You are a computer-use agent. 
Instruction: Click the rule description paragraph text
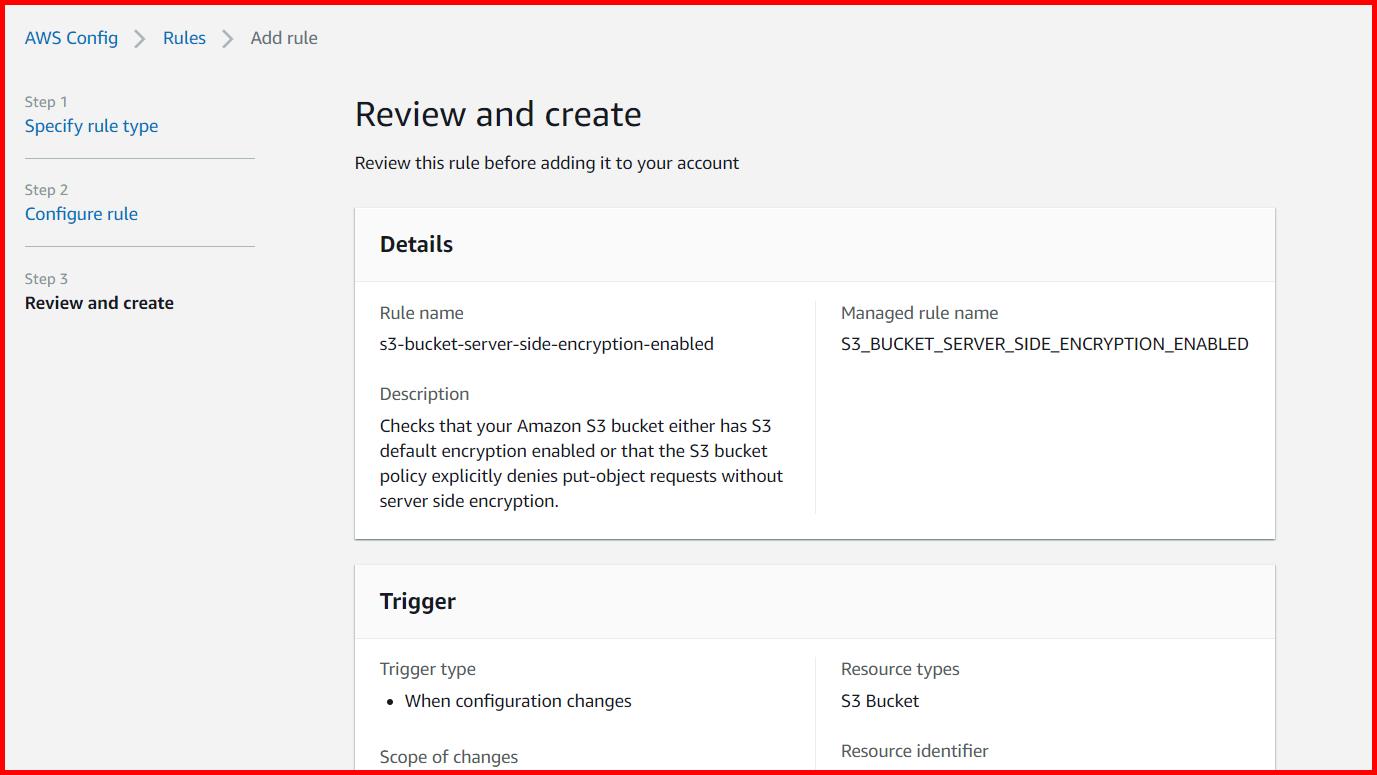click(580, 462)
